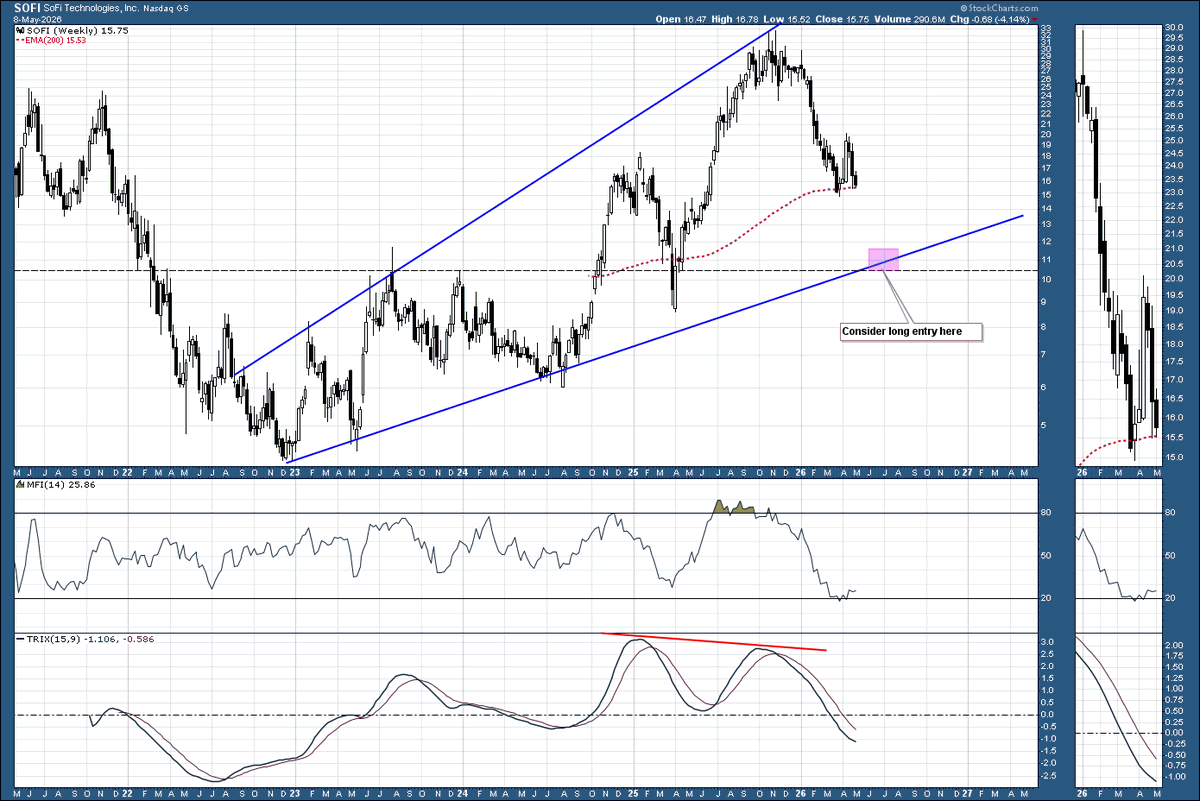This screenshot has width=1200, height=801.
Task: Click the red divergence trendline on TRIX panel
Action: (713, 641)
